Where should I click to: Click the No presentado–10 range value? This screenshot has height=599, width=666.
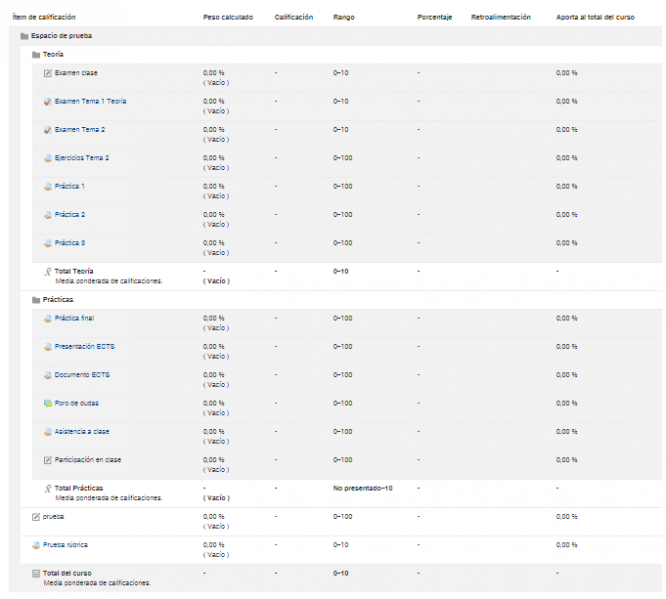(363, 488)
